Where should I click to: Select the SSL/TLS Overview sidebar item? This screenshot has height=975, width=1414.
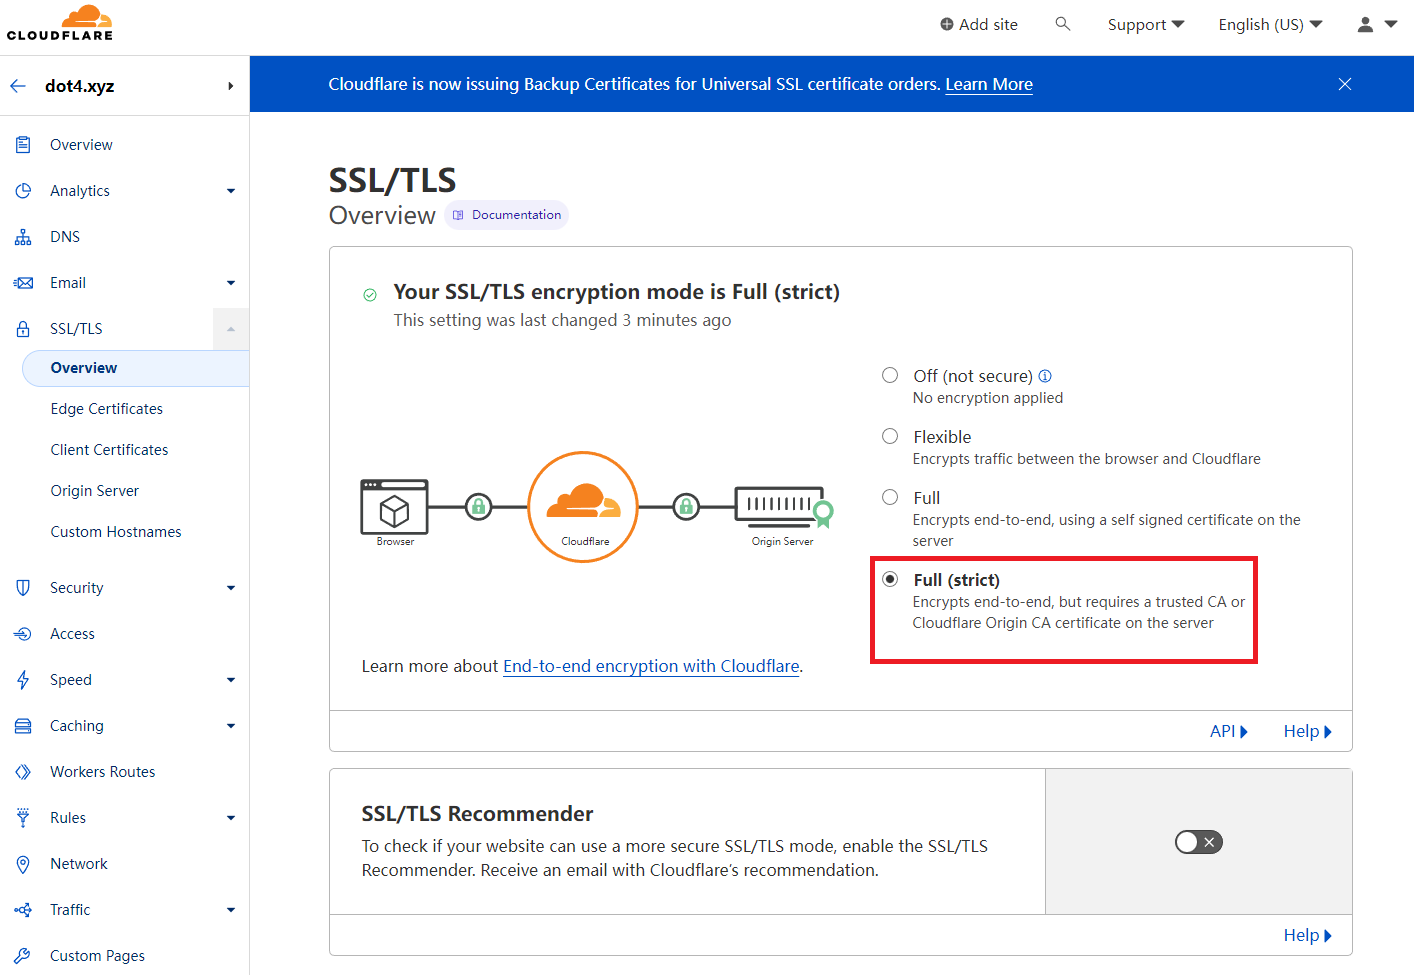135,368
